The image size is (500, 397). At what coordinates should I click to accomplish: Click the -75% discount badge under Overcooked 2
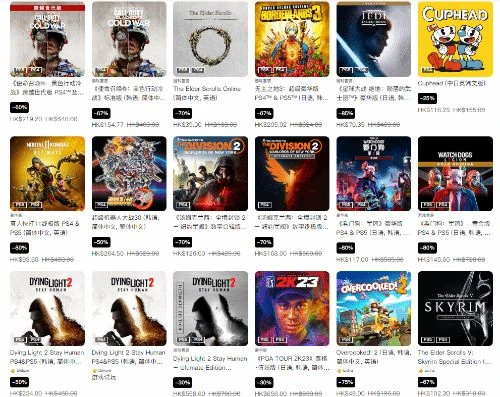coord(346,382)
